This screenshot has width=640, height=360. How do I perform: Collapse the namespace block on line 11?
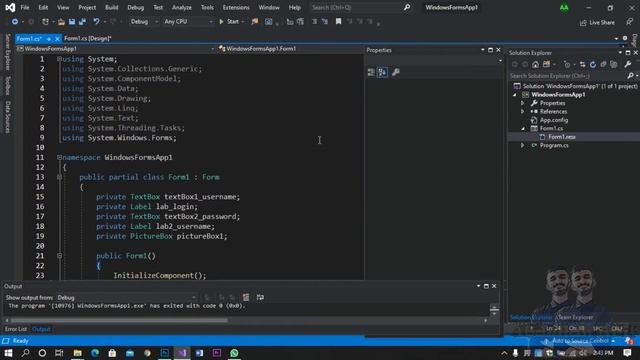[x=59, y=157]
